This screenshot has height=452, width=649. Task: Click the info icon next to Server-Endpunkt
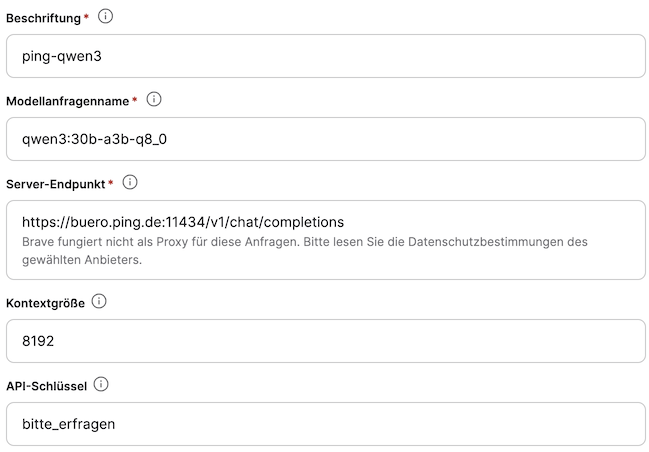(x=130, y=183)
